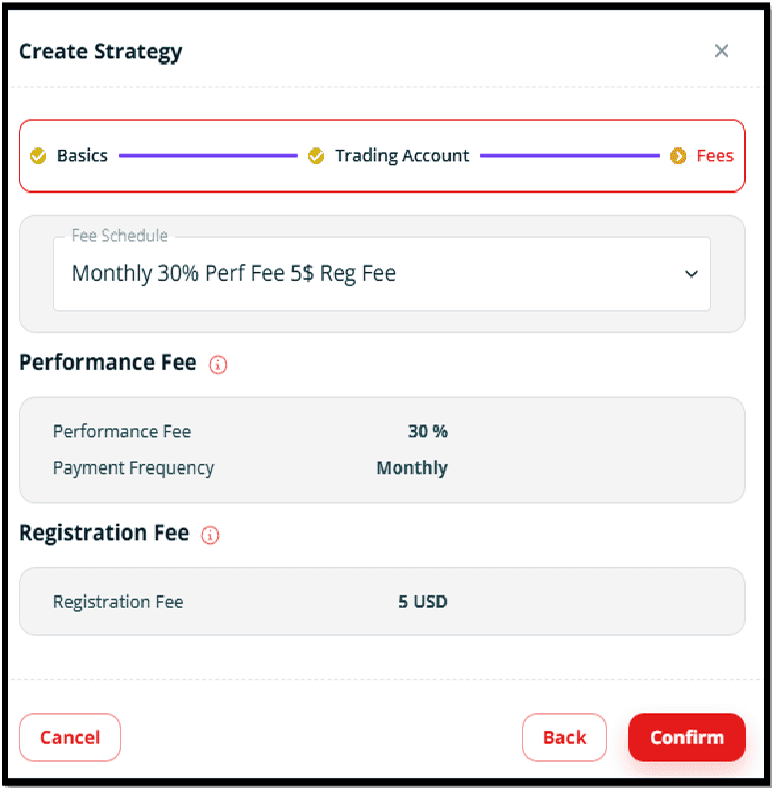This screenshot has width=772, height=788.
Task: Click the Performance Fee info icon
Action: 218,364
